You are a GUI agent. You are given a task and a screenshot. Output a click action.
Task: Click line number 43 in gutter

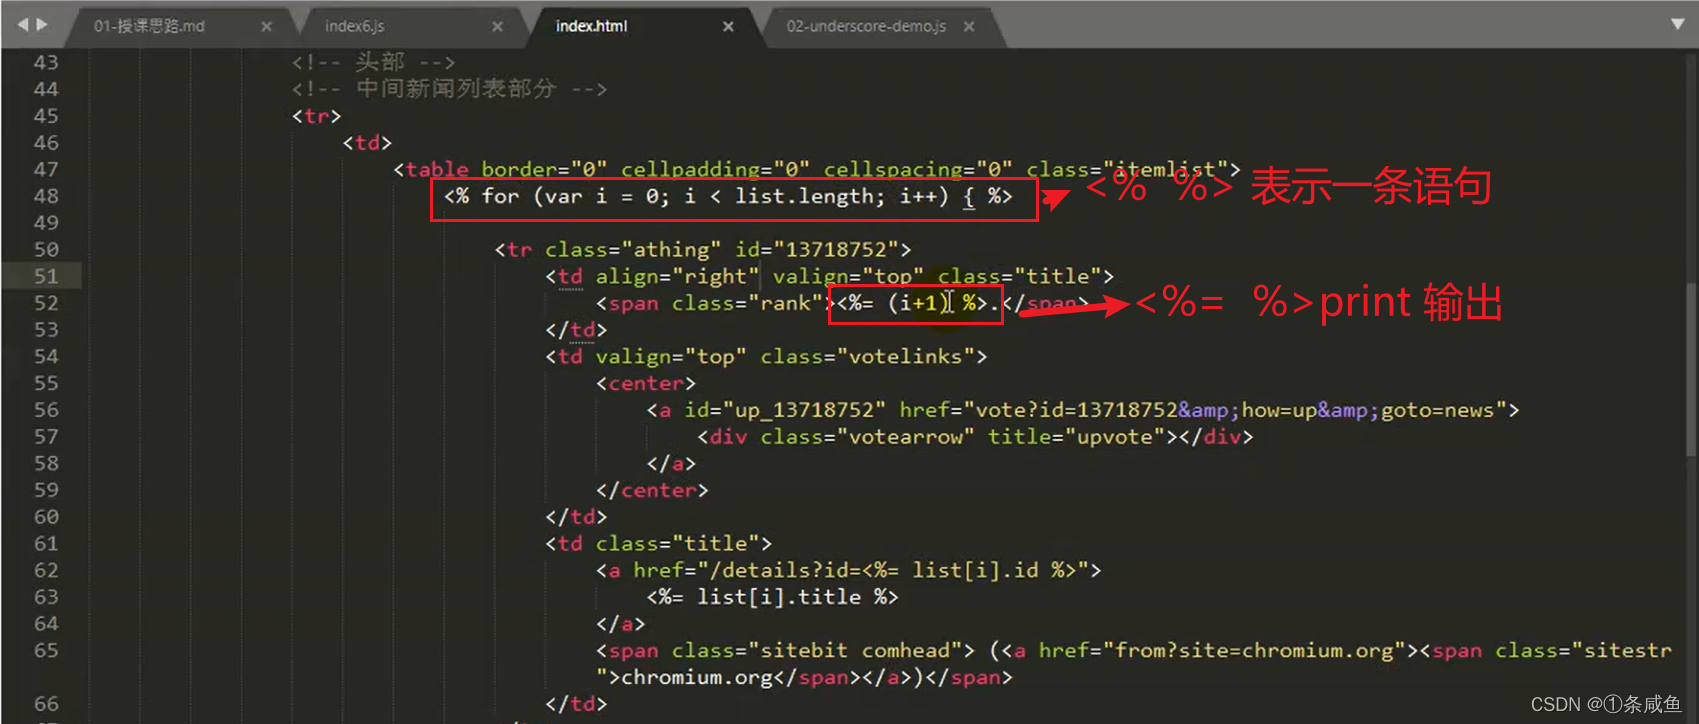pyautogui.click(x=46, y=62)
